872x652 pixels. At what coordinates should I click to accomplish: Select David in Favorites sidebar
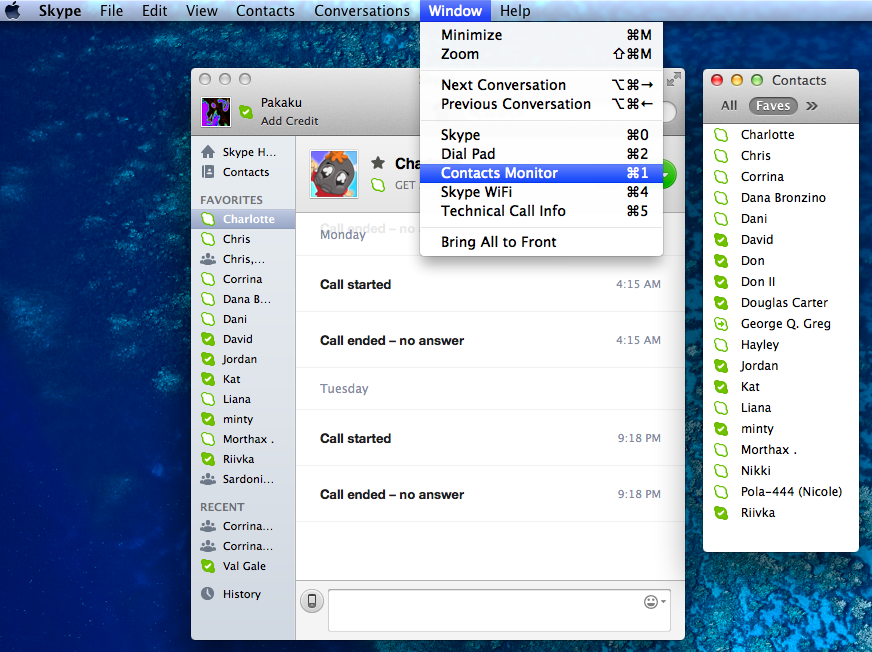(242, 339)
